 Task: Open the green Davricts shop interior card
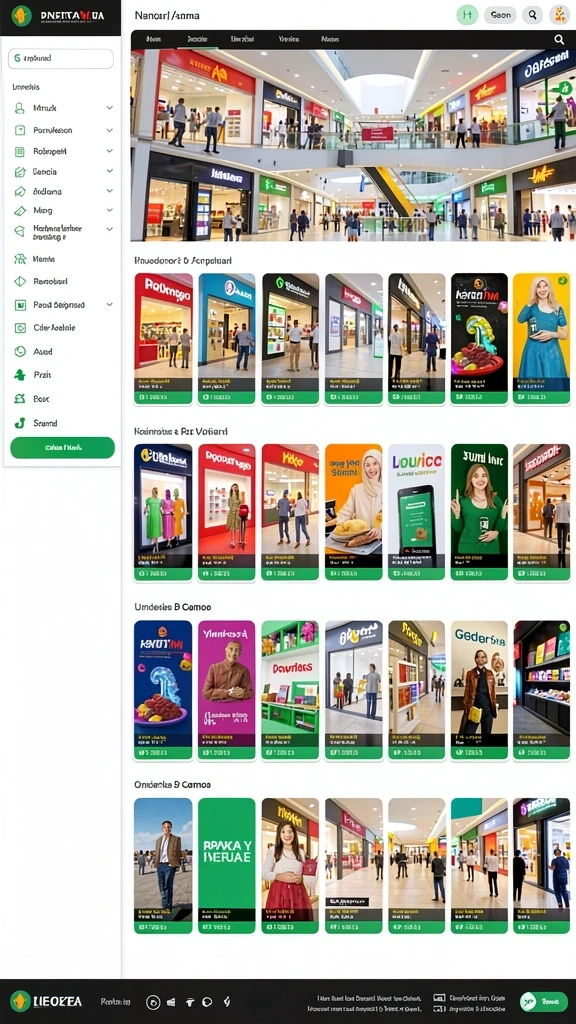(290, 690)
